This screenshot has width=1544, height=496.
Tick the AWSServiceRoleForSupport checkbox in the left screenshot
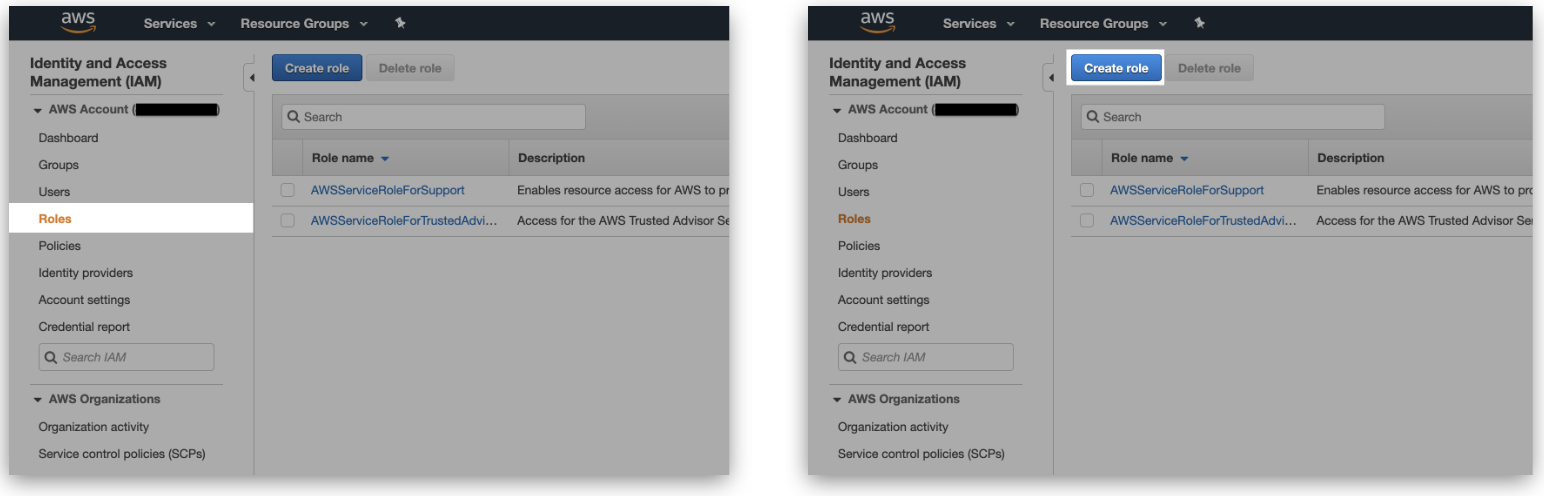[x=288, y=190]
